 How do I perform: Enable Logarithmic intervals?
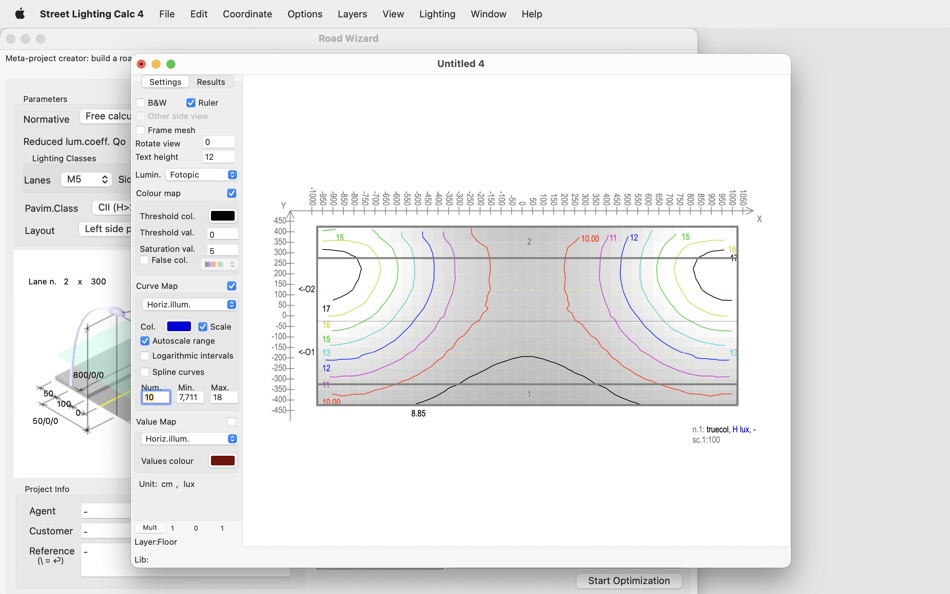tap(145, 356)
